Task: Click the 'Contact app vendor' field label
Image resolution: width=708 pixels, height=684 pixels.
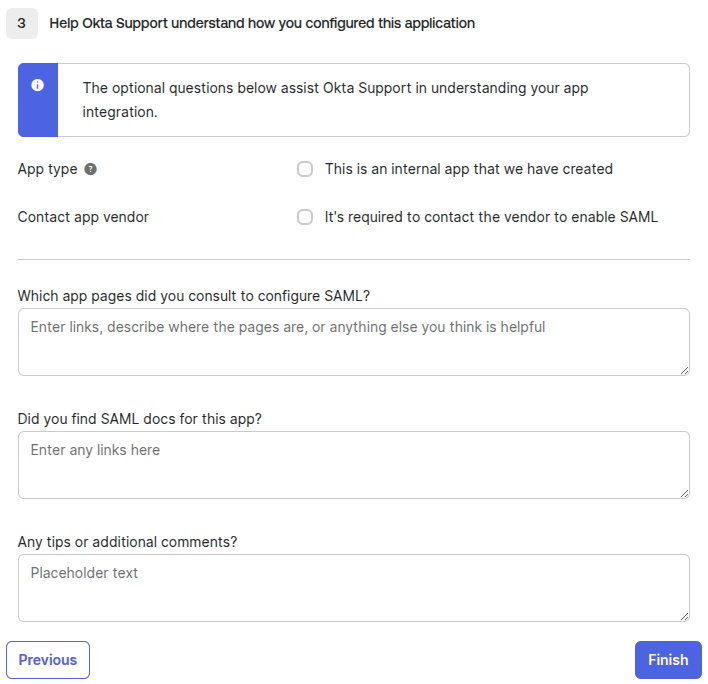Action: (83, 217)
